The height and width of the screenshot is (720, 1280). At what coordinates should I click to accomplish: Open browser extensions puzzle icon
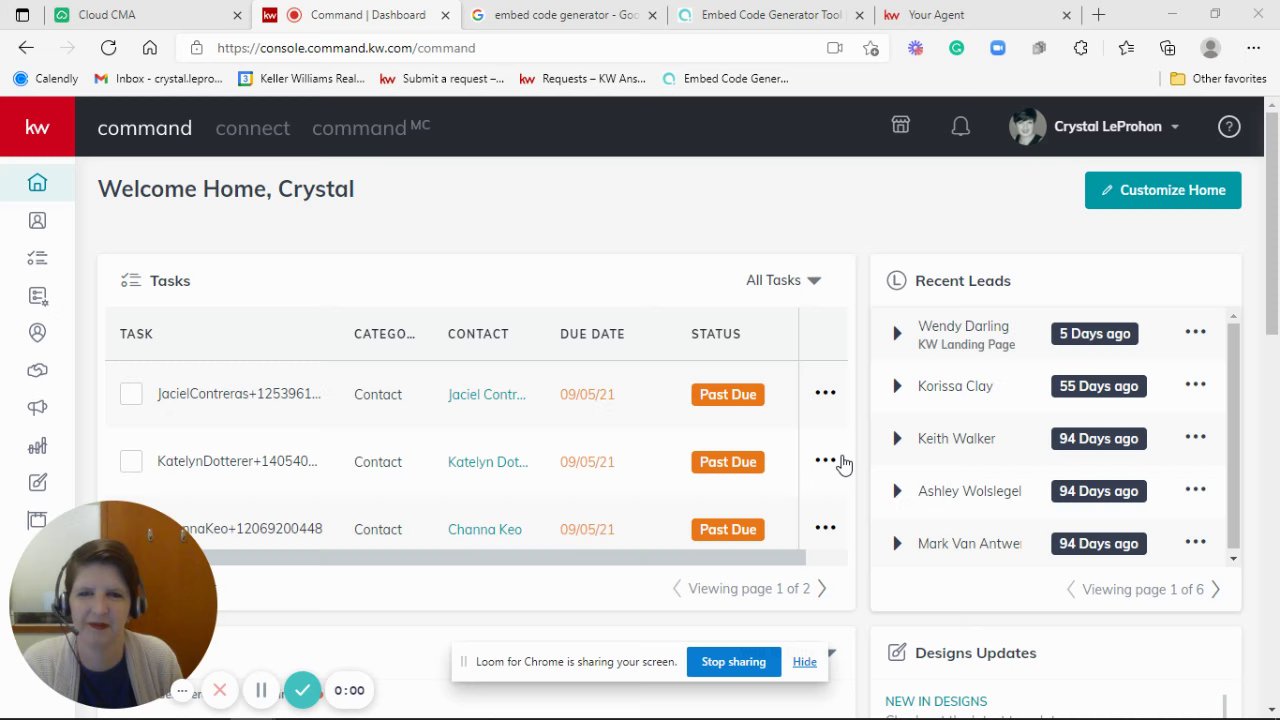pyautogui.click(x=1080, y=48)
